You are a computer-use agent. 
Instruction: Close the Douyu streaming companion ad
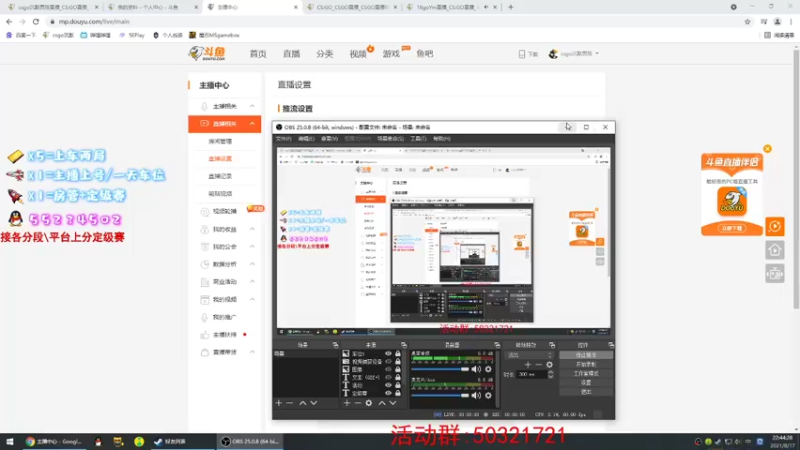(767, 148)
